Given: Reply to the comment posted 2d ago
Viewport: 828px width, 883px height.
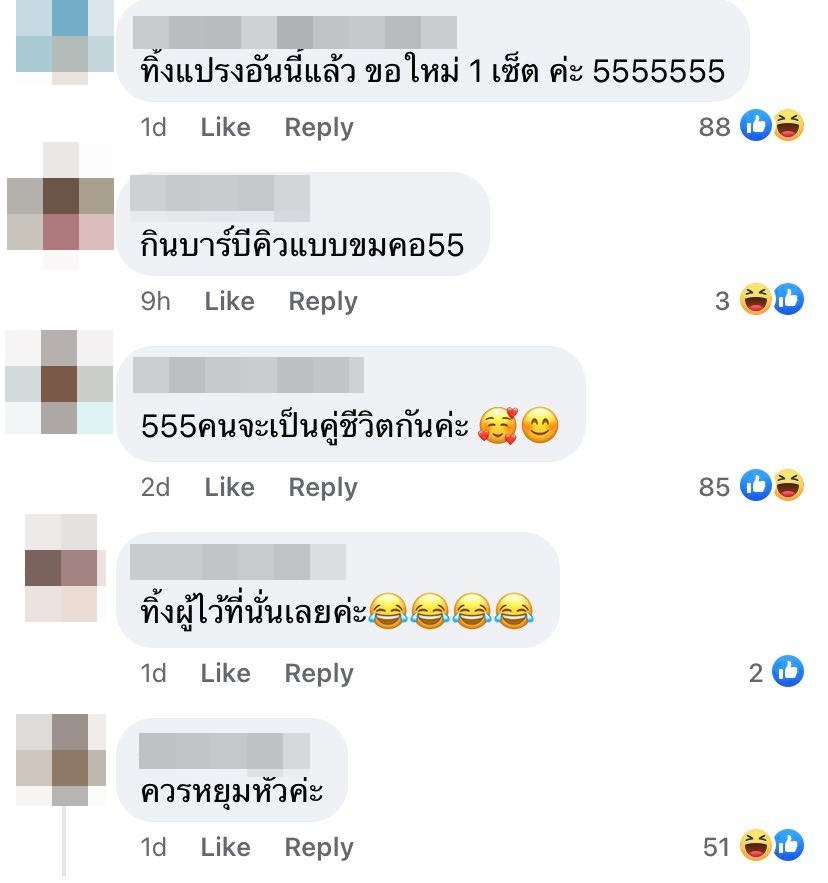Looking at the screenshot, I should [323, 488].
